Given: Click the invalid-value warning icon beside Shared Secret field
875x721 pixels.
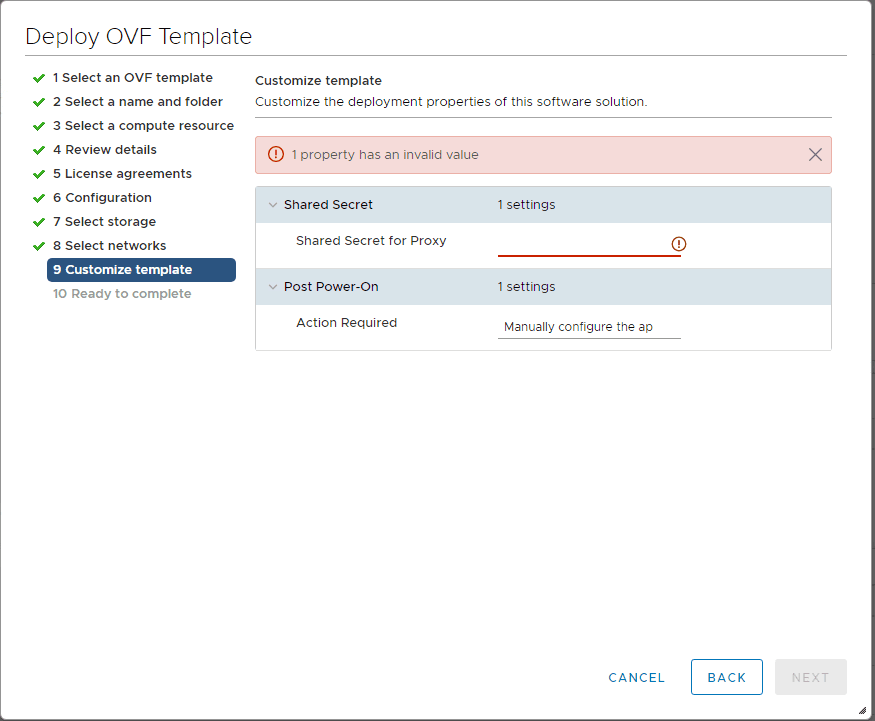Looking at the screenshot, I should [679, 243].
